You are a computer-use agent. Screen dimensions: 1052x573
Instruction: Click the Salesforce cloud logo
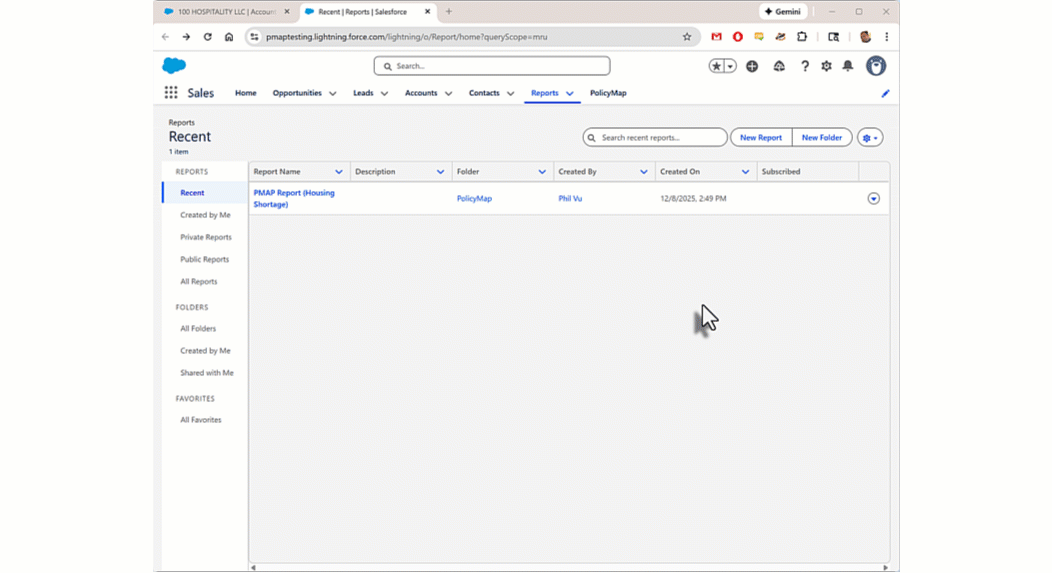point(174,65)
